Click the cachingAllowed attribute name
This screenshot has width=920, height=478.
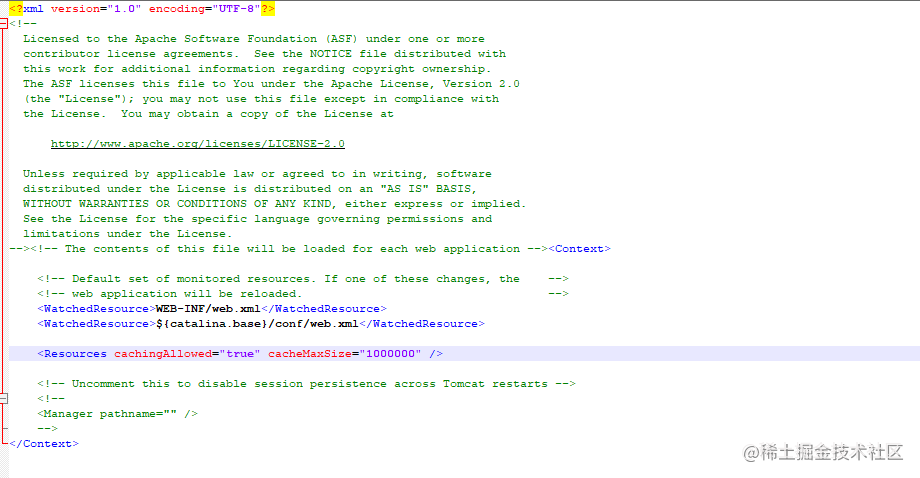(163, 354)
